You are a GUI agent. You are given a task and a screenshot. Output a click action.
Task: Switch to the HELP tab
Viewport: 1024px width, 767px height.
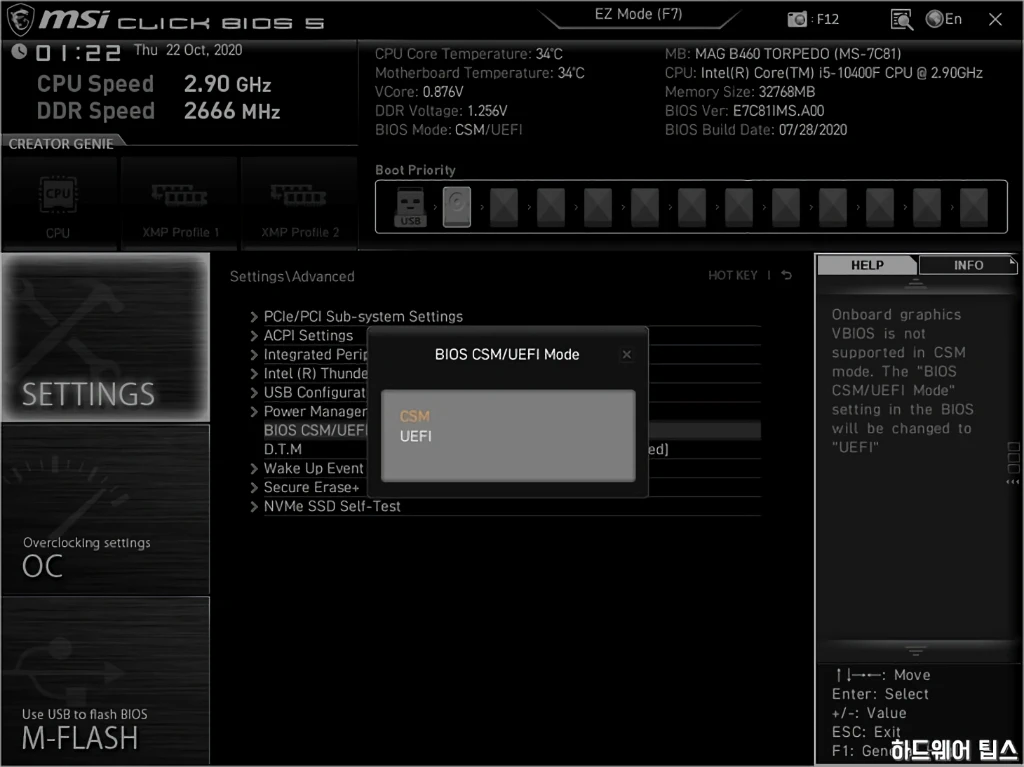pos(867,265)
